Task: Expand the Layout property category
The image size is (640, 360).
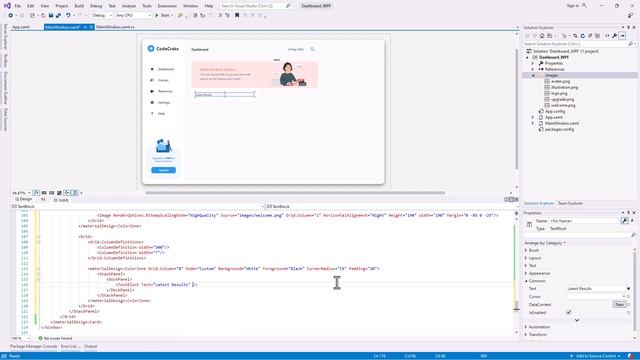Action: tap(526, 258)
